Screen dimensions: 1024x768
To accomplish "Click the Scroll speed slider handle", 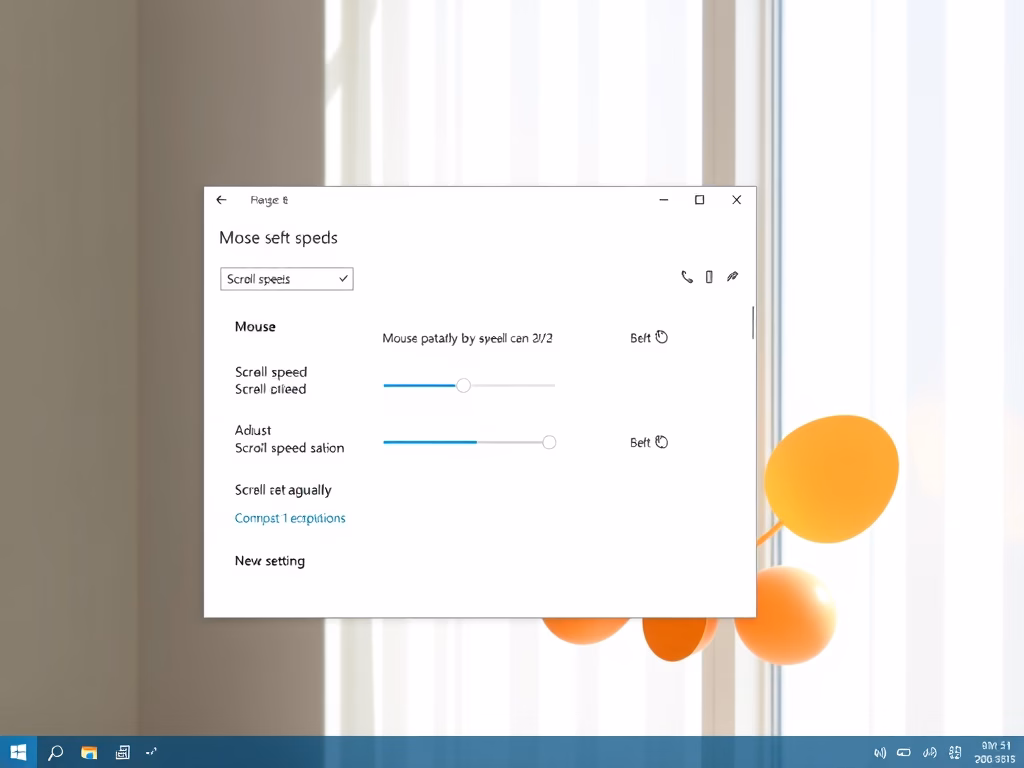I will (463, 385).
